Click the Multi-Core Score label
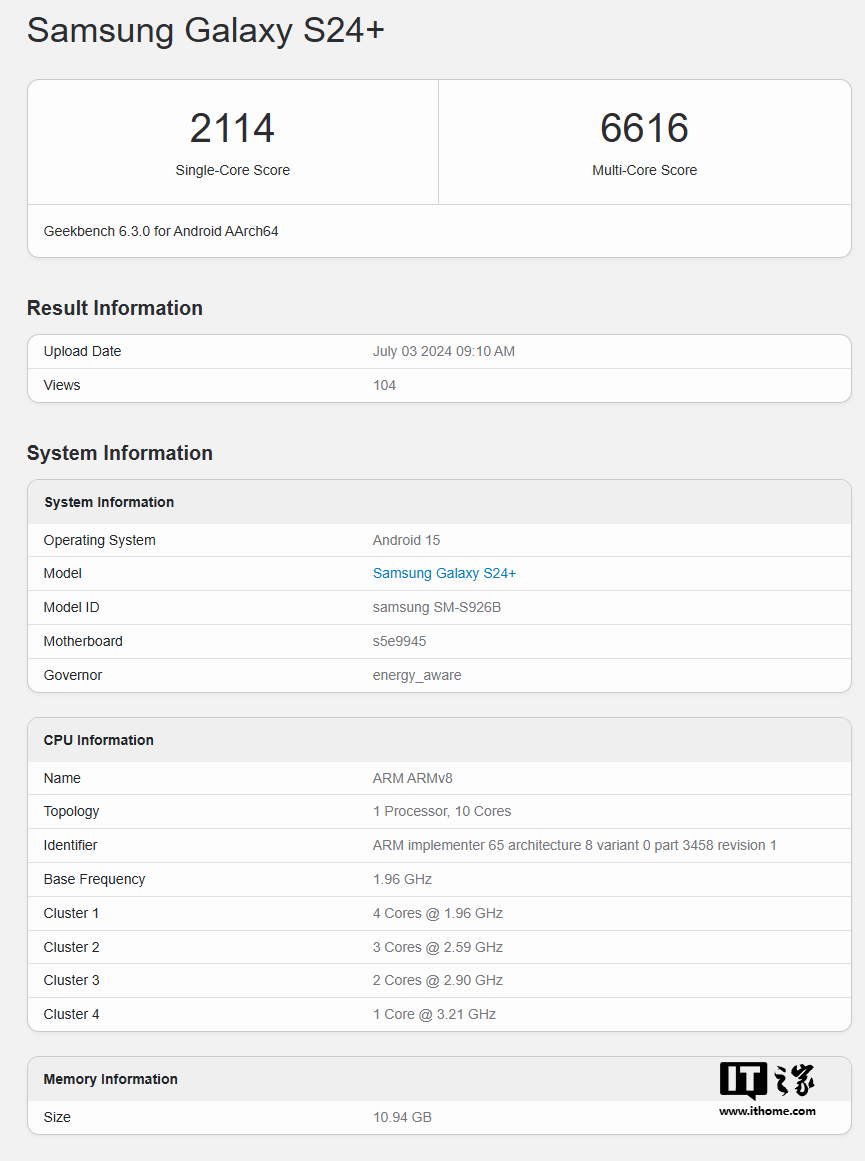 [x=644, y=170]
